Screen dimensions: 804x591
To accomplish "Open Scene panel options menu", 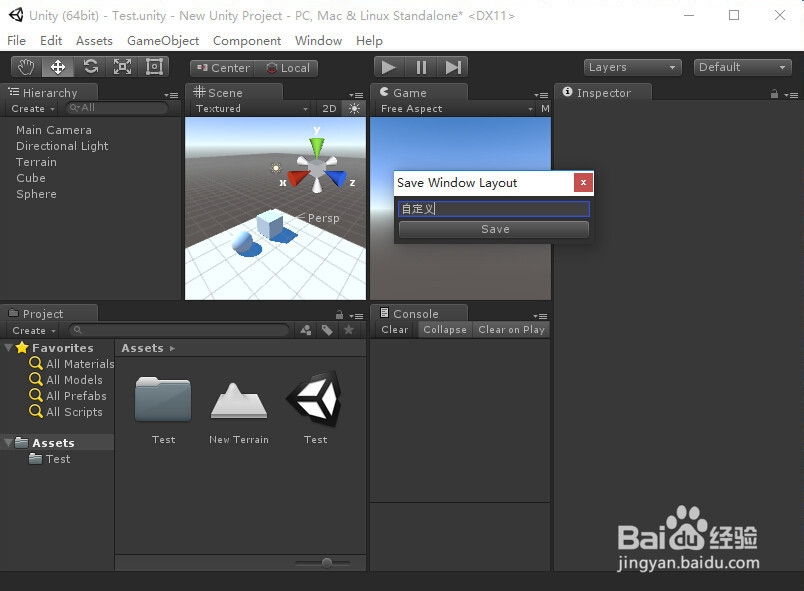I will coord(356,95).
